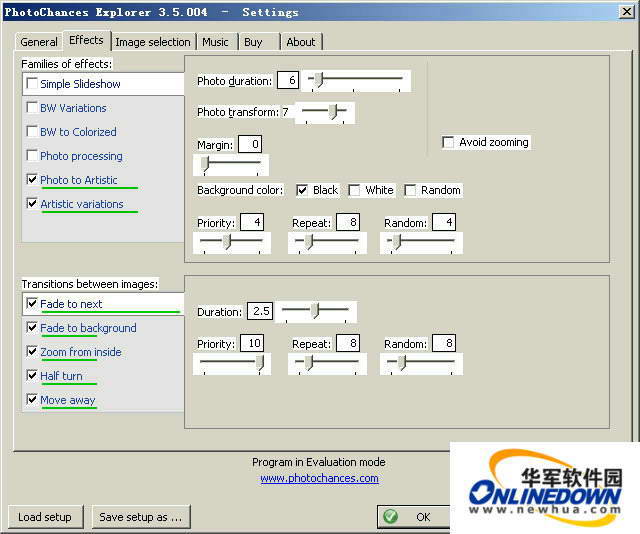Select the Photo to Artistic label
640x534 pixels.
pos(79,180)
